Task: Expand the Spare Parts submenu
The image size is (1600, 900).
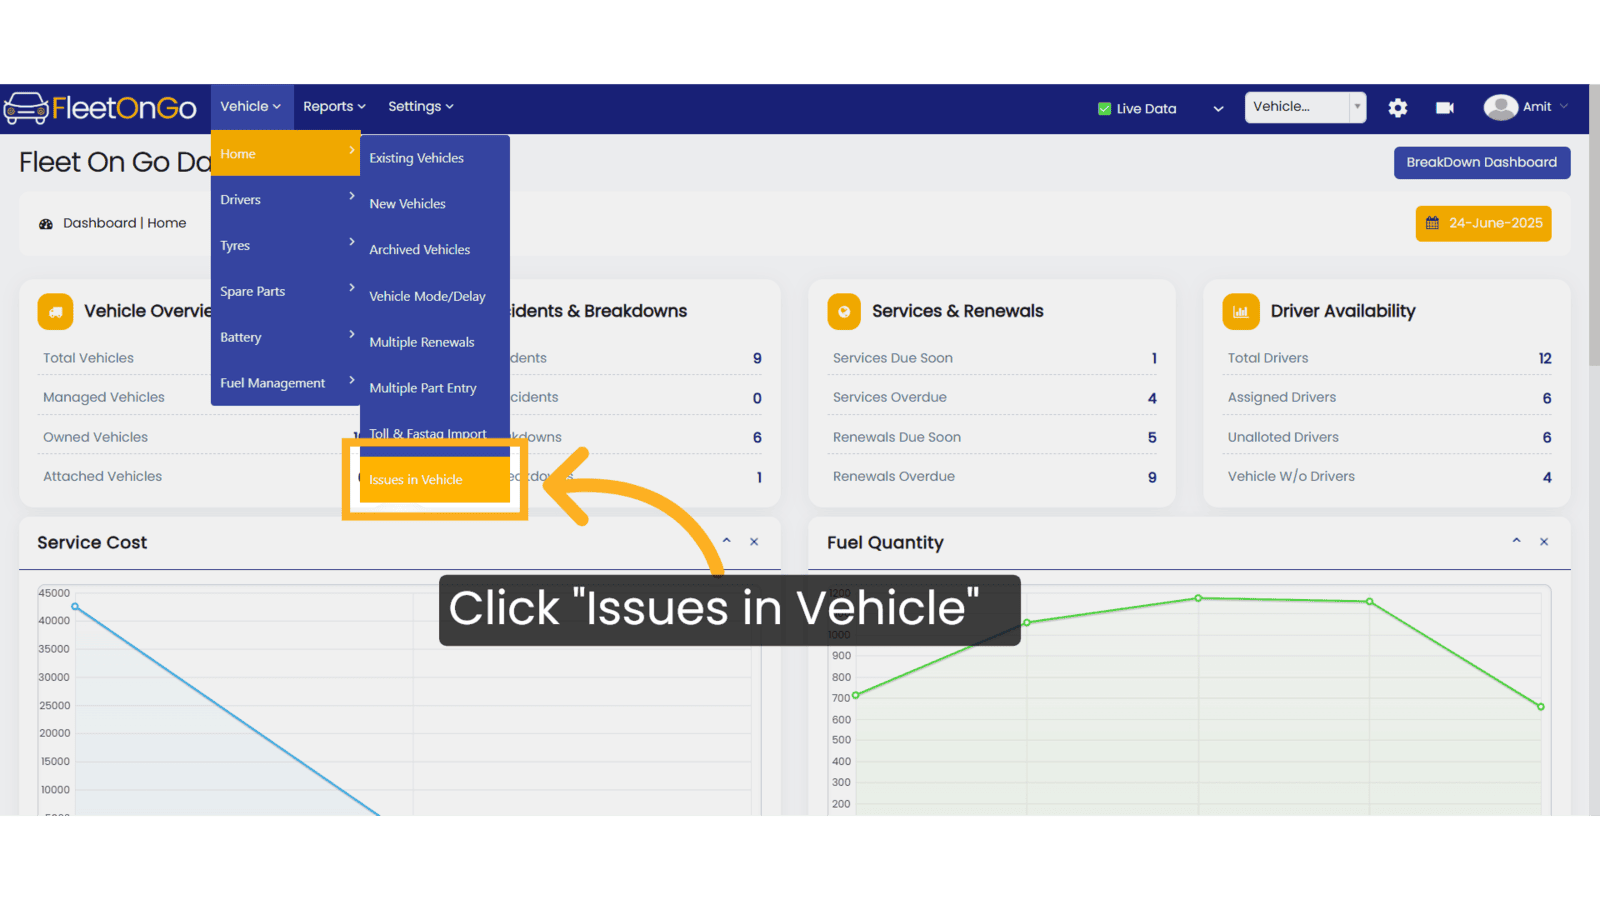Action: pyautogui.click(x=285, y=292)
